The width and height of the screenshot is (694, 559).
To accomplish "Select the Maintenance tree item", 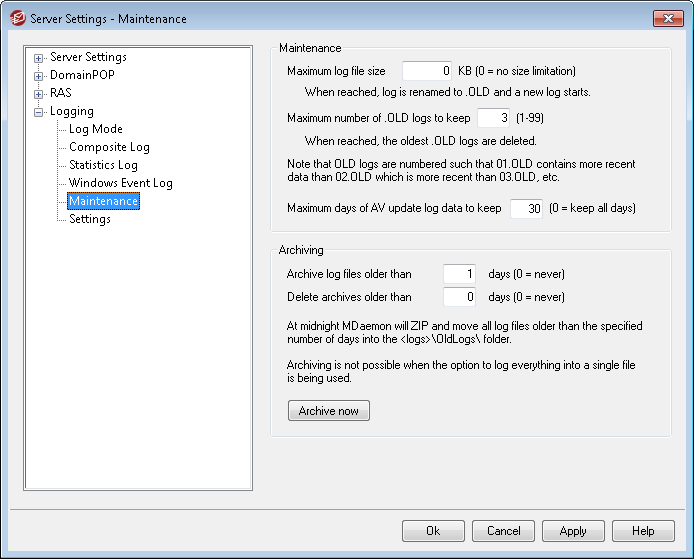I will (x=103, y=202).
